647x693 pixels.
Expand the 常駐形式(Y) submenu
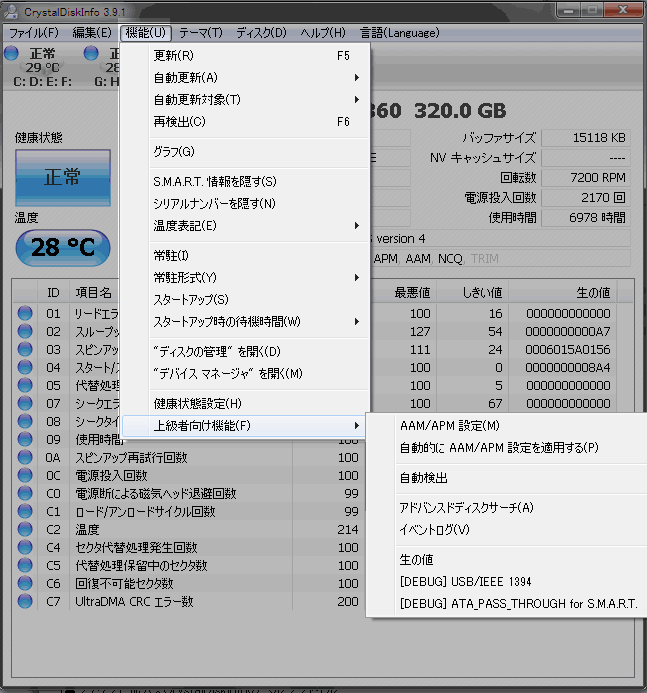(x=245, y=278)
